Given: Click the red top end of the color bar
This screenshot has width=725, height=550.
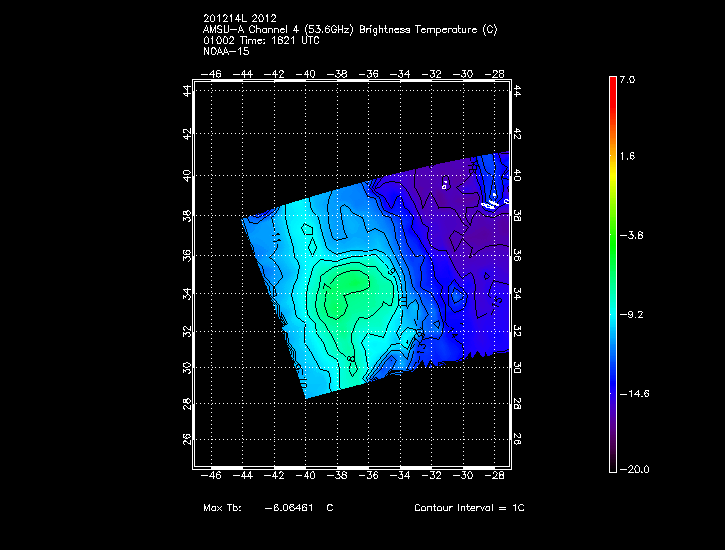Looking at the screenshot, I should [x=612, y=83].
